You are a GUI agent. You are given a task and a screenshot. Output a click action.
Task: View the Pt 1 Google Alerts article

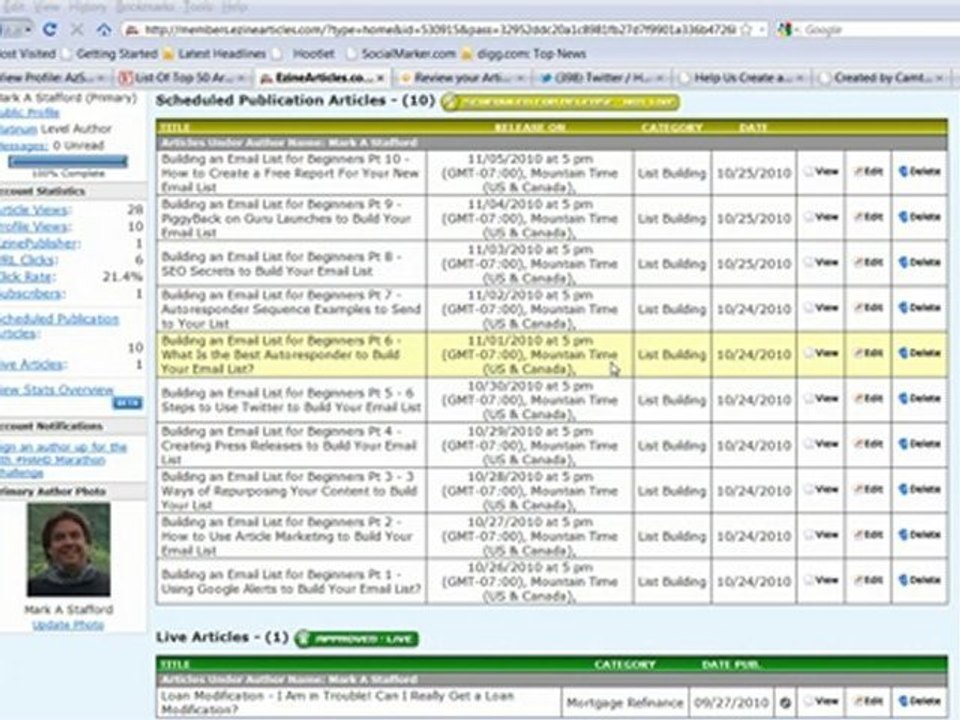pos(821,580)
